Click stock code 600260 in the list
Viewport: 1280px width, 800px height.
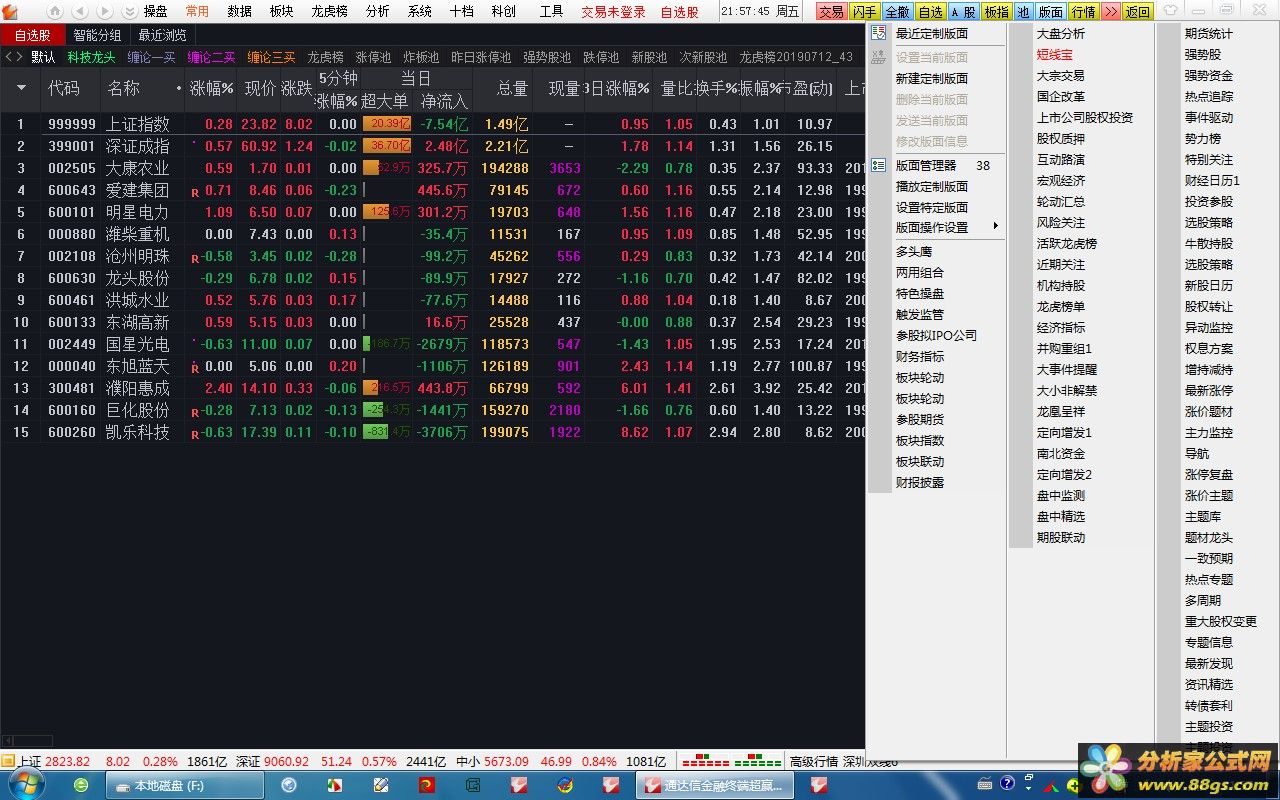click(72, 432)
